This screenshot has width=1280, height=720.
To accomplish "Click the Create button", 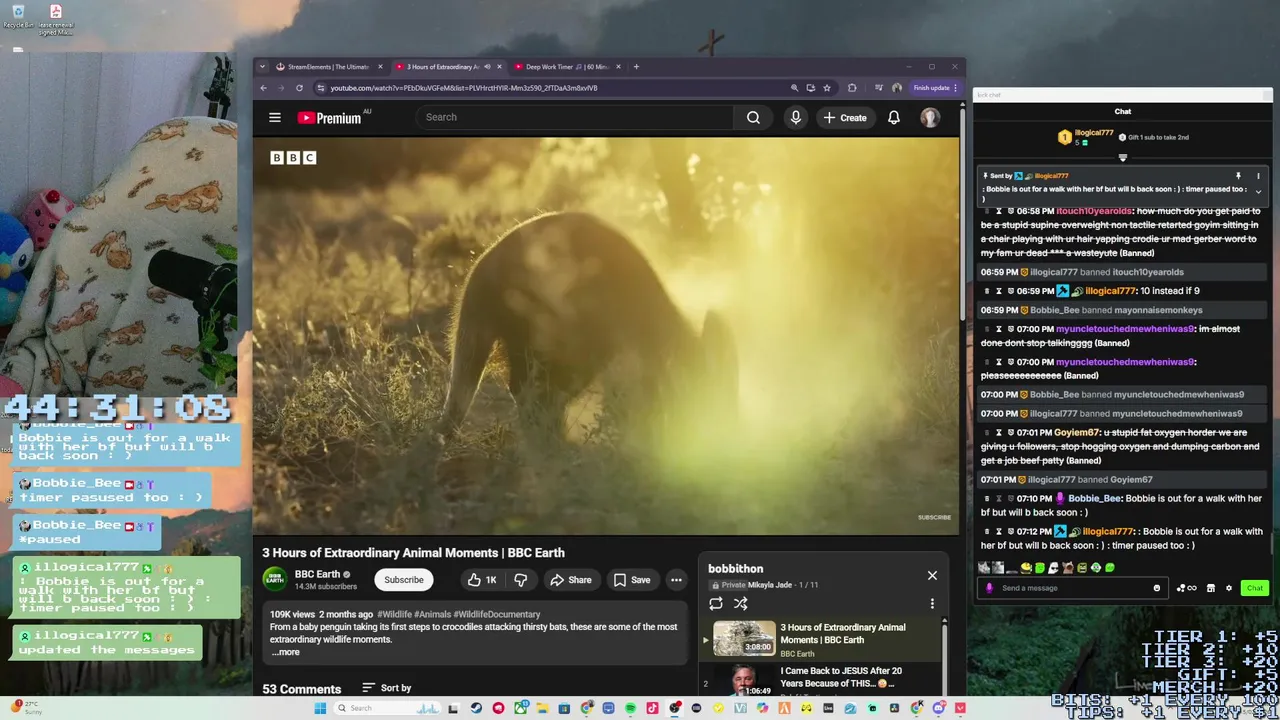I will click(845, 117).
